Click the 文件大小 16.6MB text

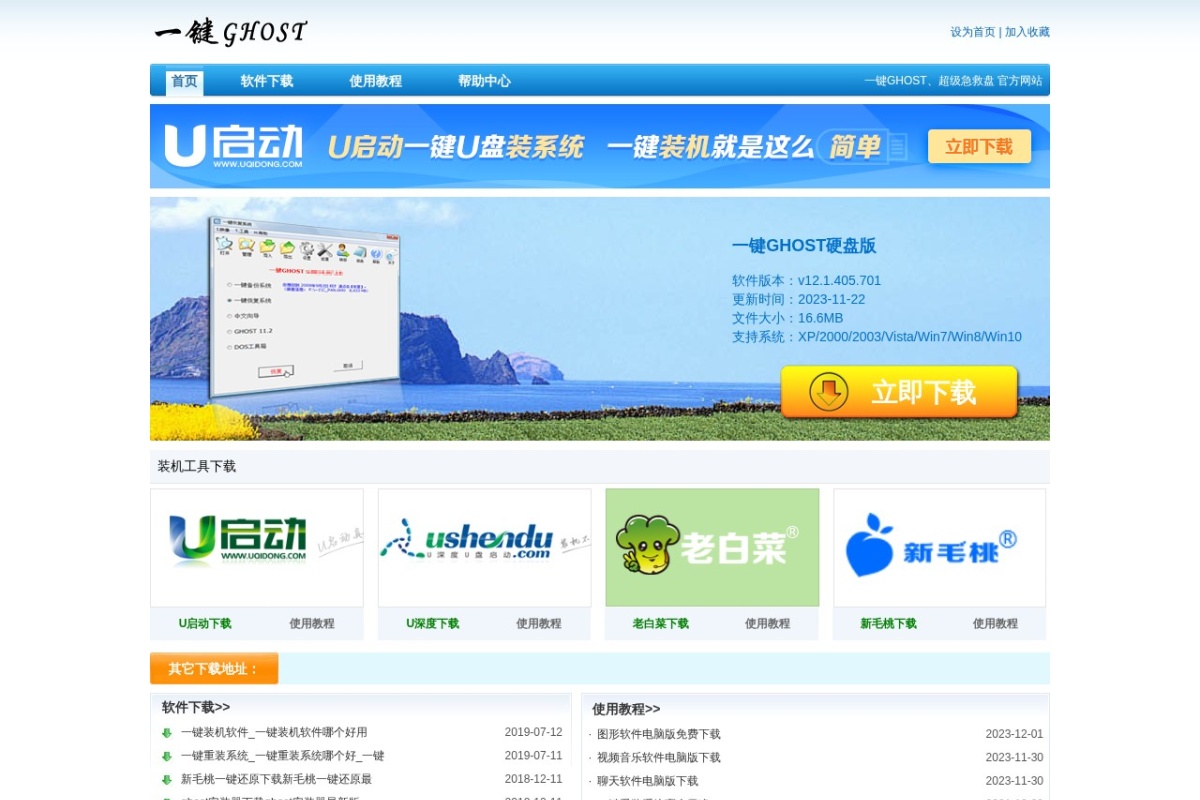[787, 318]
